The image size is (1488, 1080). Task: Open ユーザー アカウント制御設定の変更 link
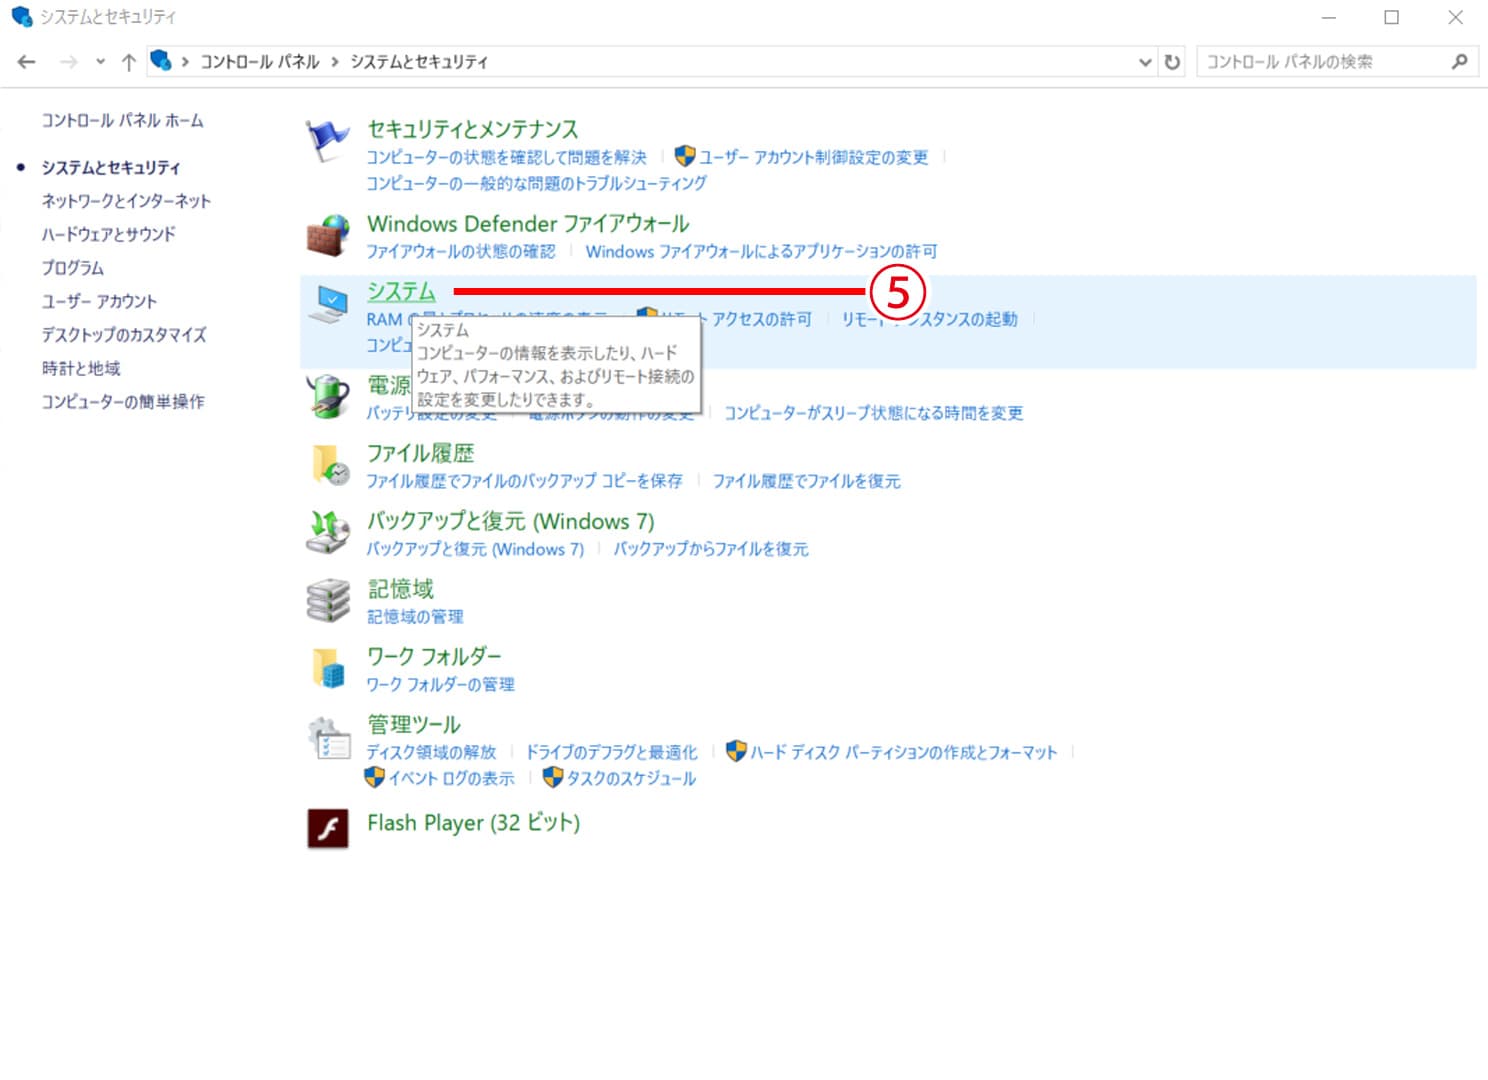814,157
